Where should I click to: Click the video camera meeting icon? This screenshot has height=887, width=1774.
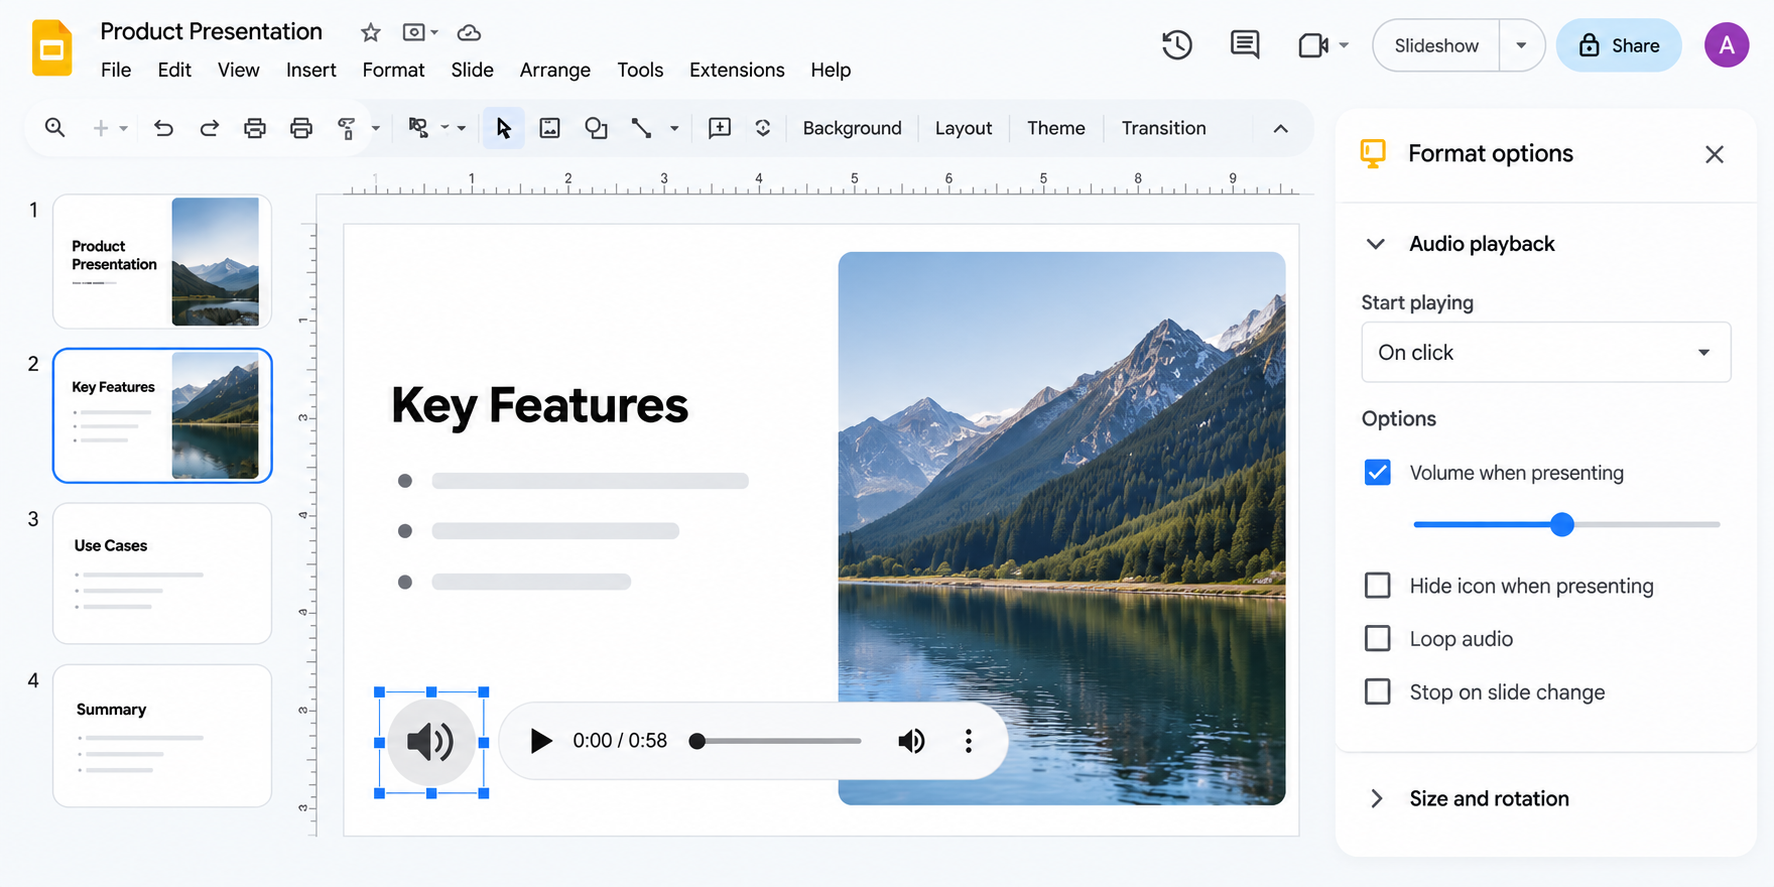click(x=1313, y=45)
